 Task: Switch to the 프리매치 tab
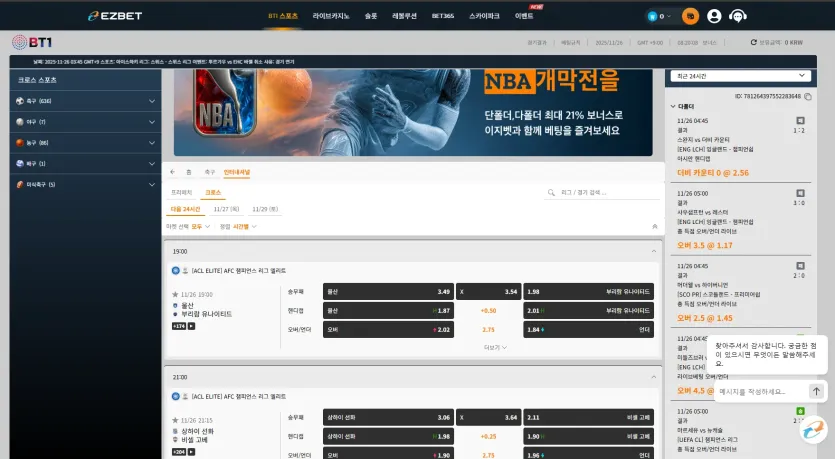[x=181, y=192]
